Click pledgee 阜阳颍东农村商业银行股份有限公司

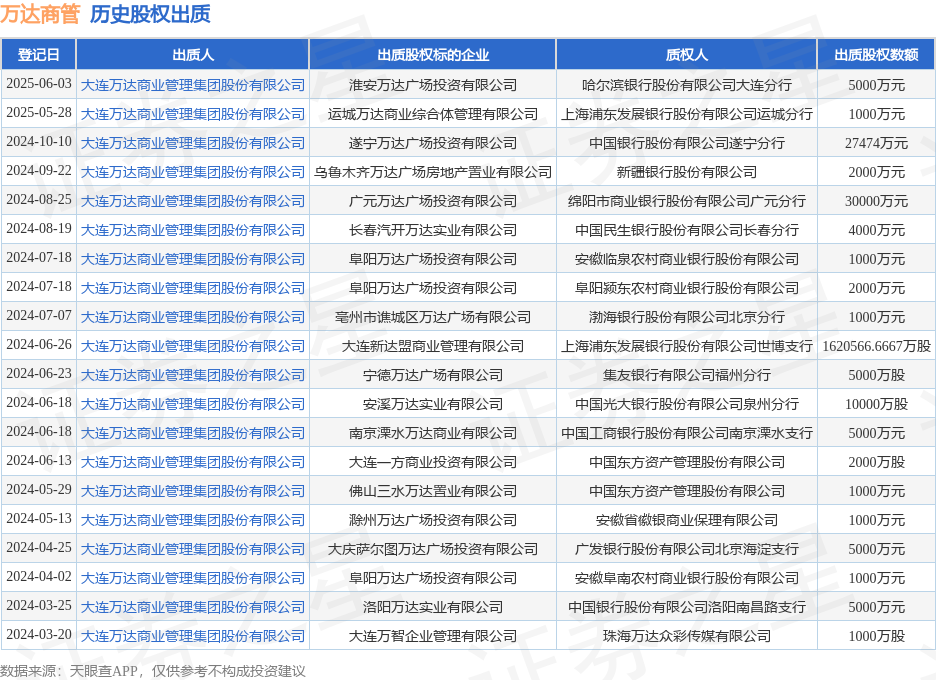(686, 288)
